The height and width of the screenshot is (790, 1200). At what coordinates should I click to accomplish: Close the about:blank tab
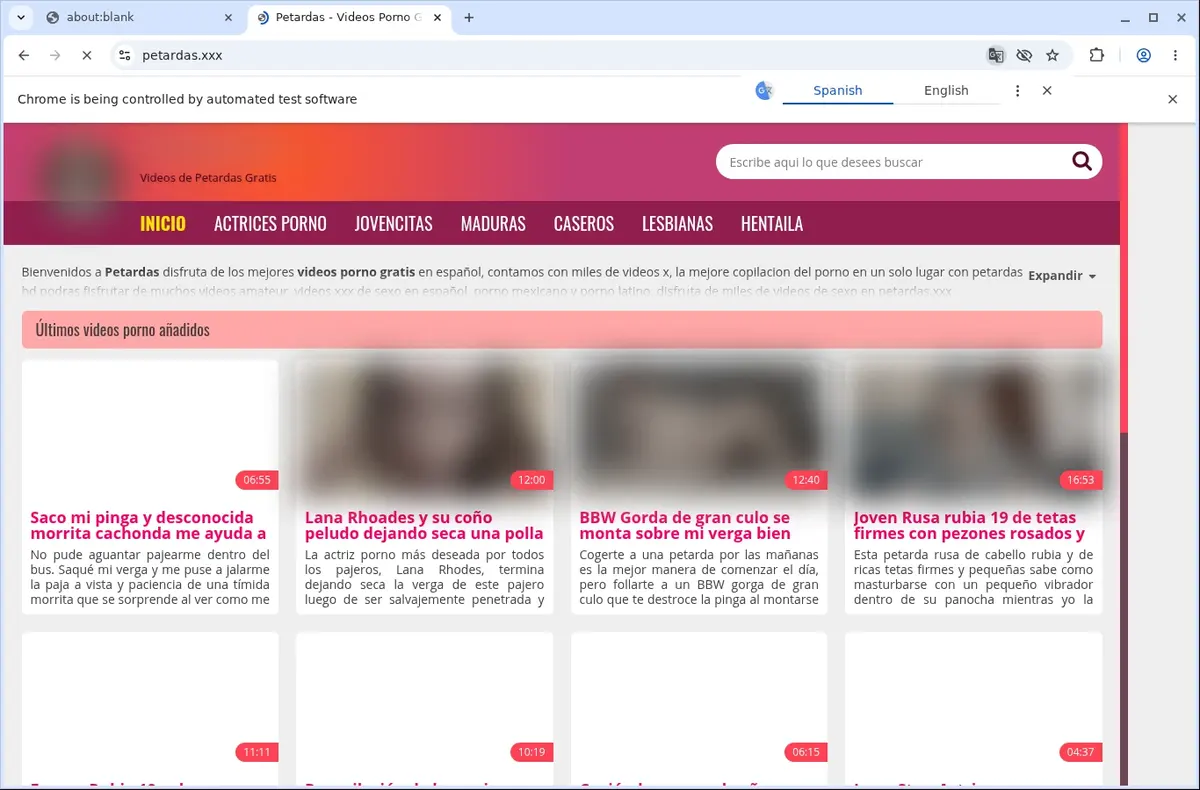tap(228, 17)
